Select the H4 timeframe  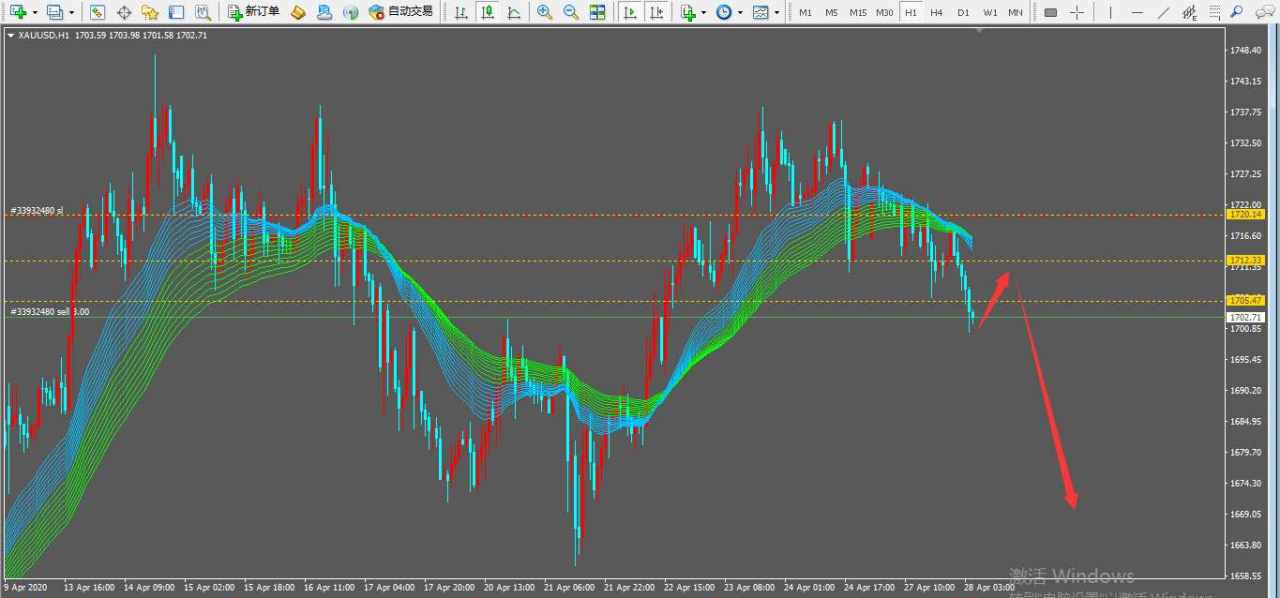(x=936, y=12)
